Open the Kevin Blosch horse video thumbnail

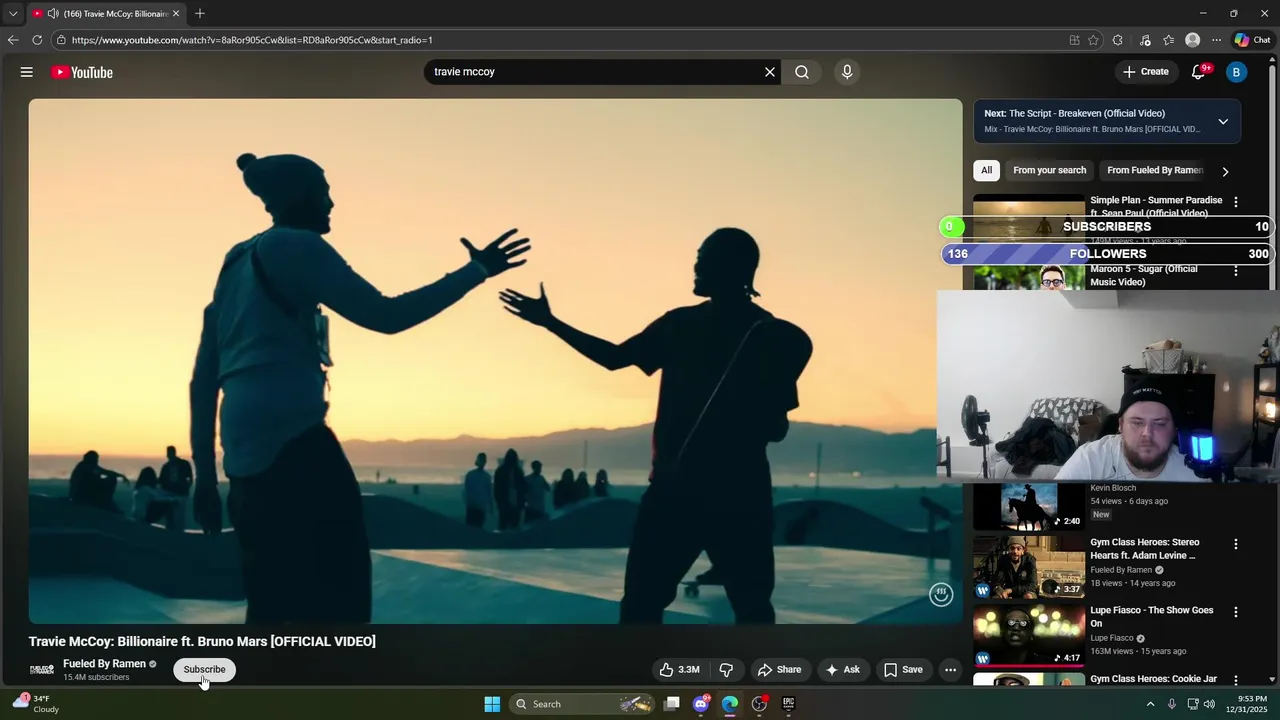click(x=1029, y=506)
